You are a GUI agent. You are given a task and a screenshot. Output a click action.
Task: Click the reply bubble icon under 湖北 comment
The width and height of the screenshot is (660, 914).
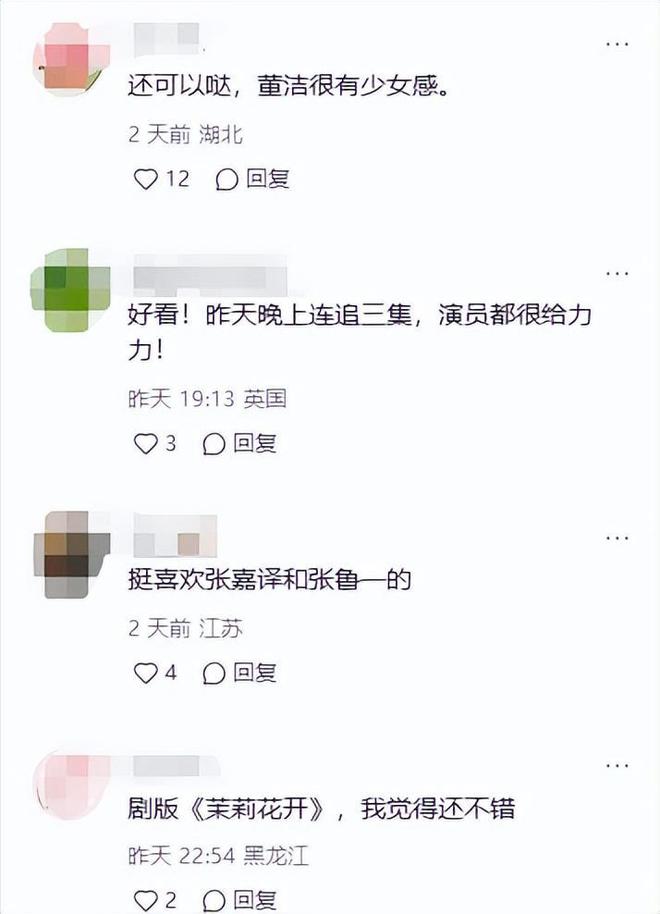click(227, 180)
